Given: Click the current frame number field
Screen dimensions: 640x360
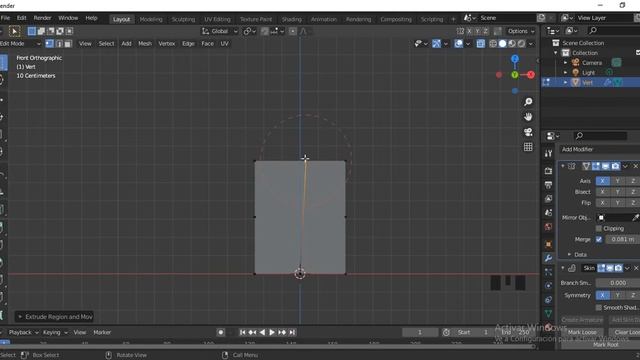Looking at the screenshot, I should [x=420, y=332].
